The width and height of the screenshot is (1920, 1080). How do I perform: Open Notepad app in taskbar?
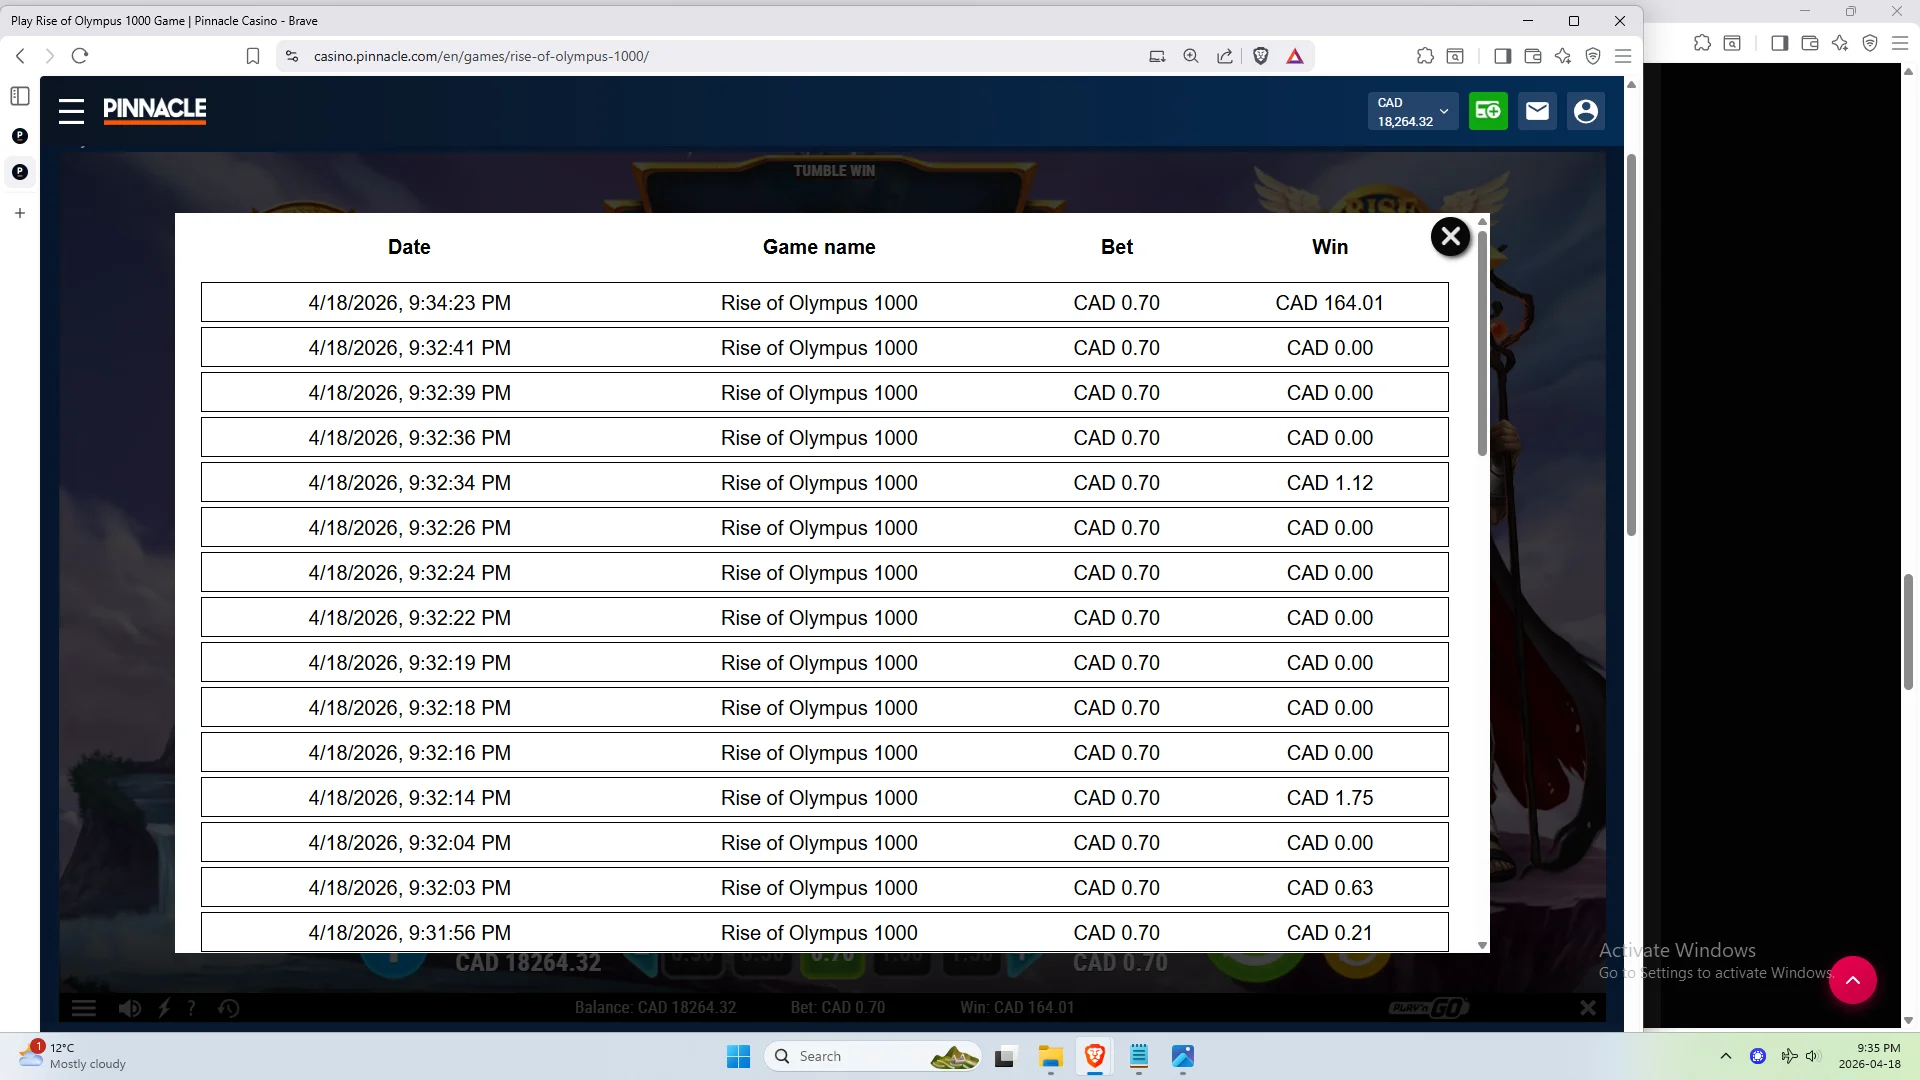[1139, 1056]
